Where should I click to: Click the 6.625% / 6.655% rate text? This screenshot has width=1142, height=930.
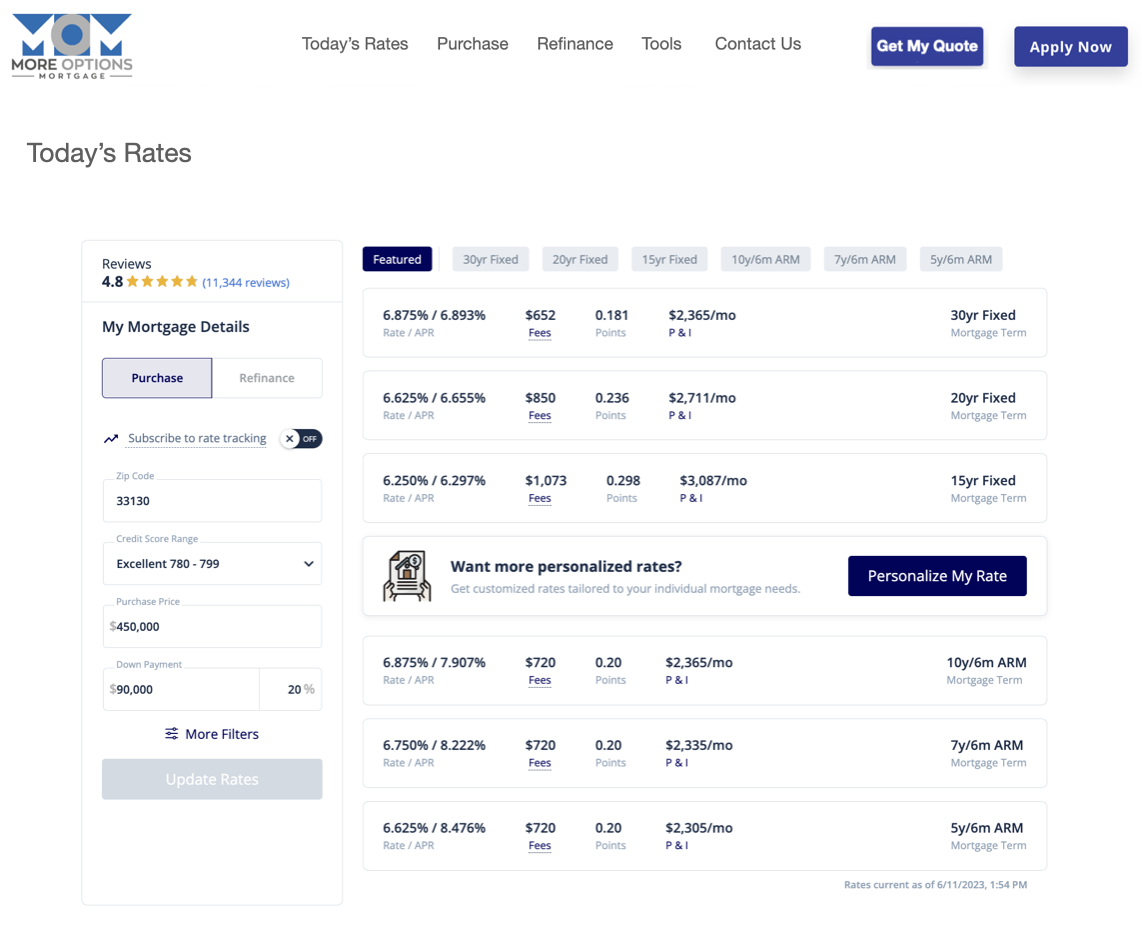point(434,398)
